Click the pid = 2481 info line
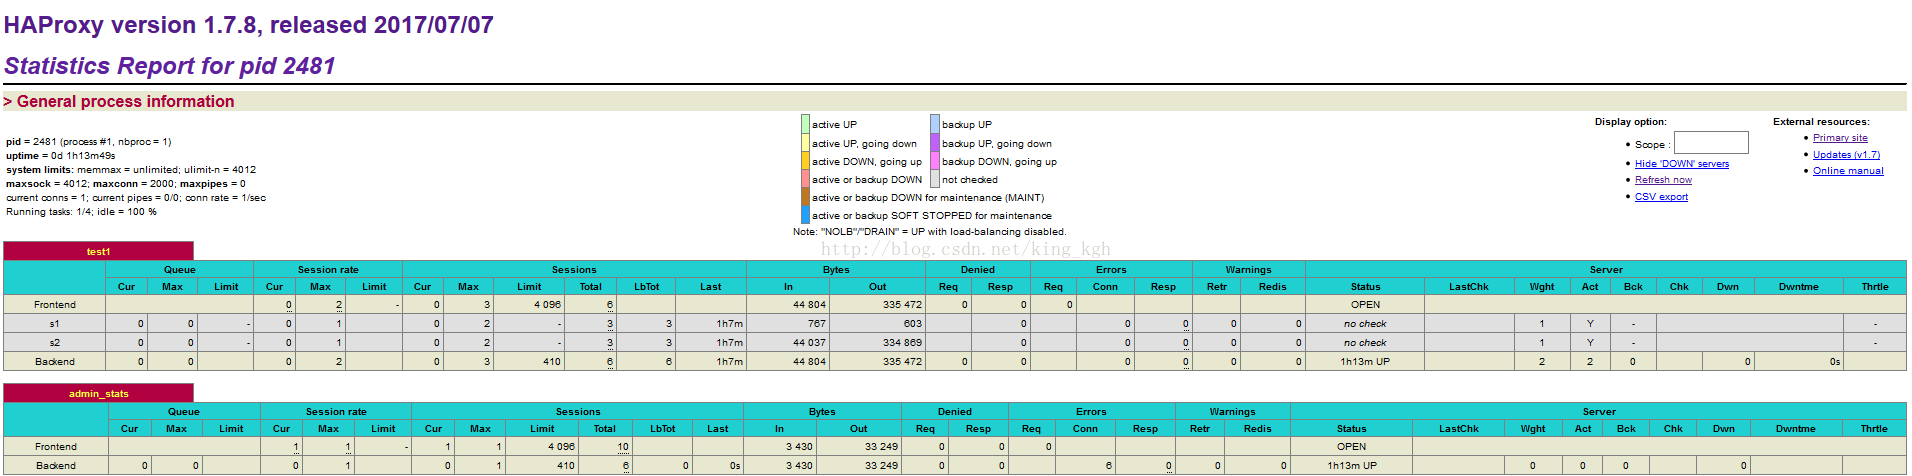The image size is (1912, 476). (89, 142)
